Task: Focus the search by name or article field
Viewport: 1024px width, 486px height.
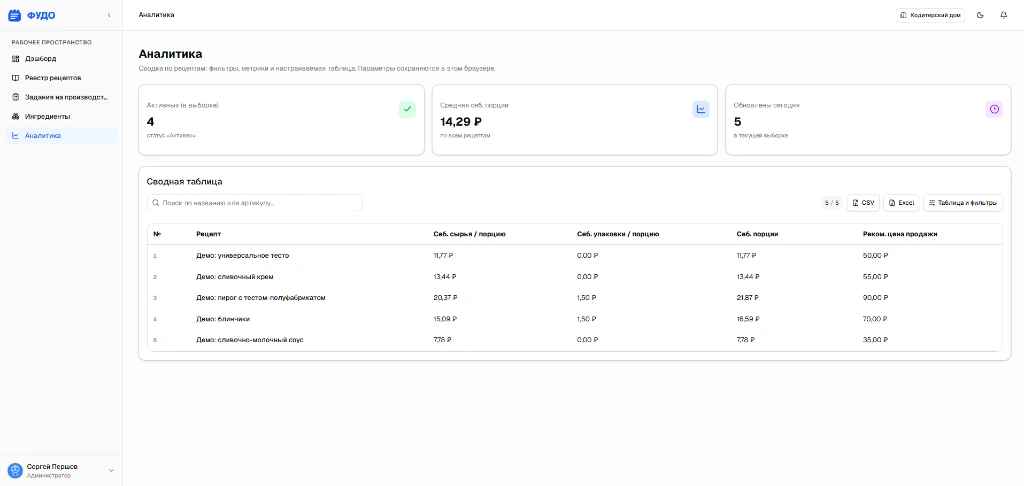Action: click(255, 202)
